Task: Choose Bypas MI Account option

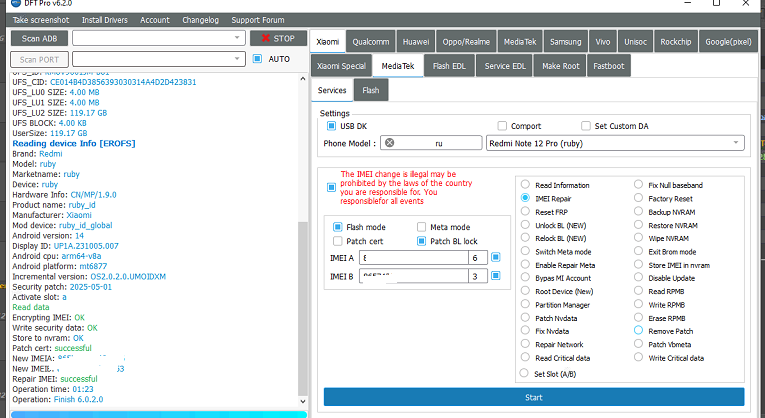Action: pos(525,277)
